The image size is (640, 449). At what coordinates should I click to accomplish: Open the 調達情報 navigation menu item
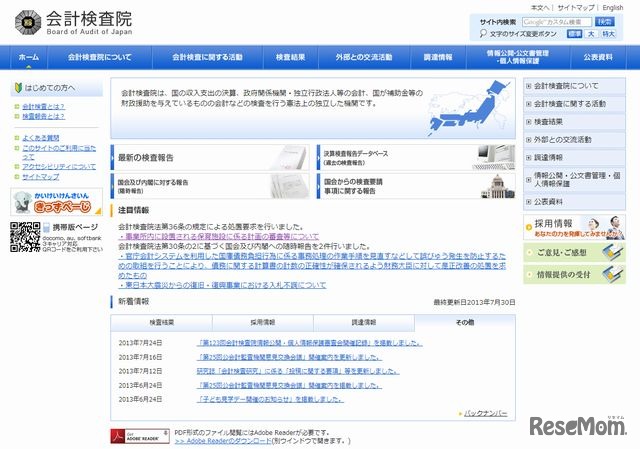point(438,57)
